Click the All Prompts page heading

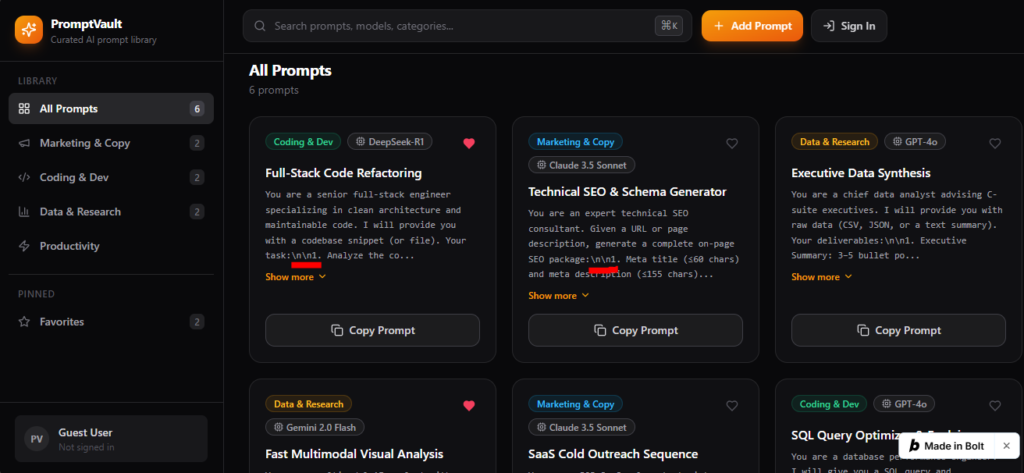click(290, 71)
